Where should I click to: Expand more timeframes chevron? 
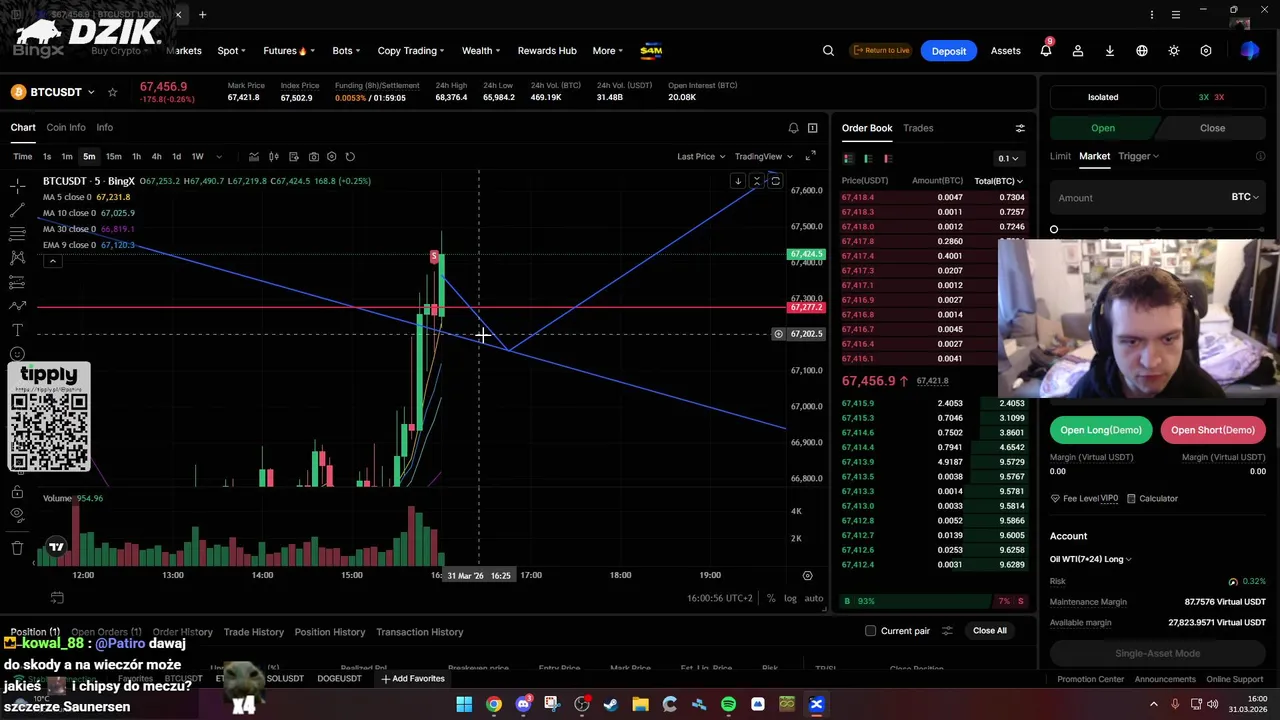click(219, 156)
